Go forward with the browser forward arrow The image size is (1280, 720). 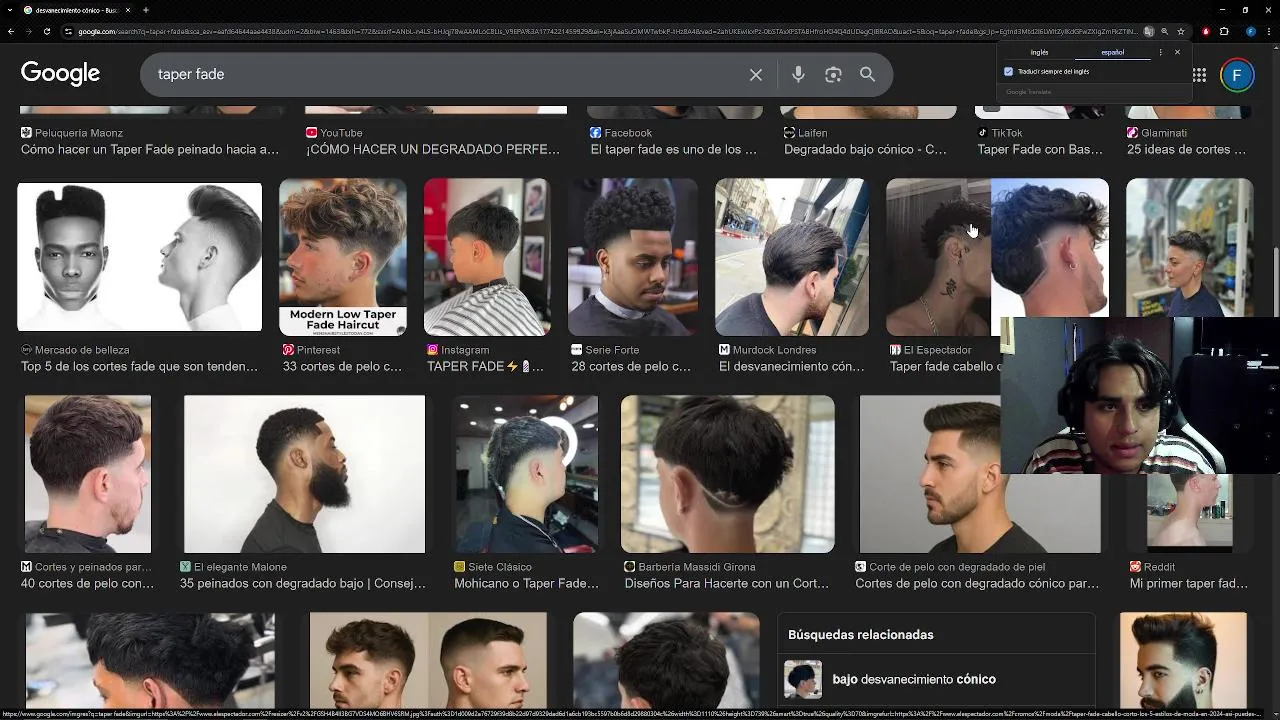click(29, 31)
